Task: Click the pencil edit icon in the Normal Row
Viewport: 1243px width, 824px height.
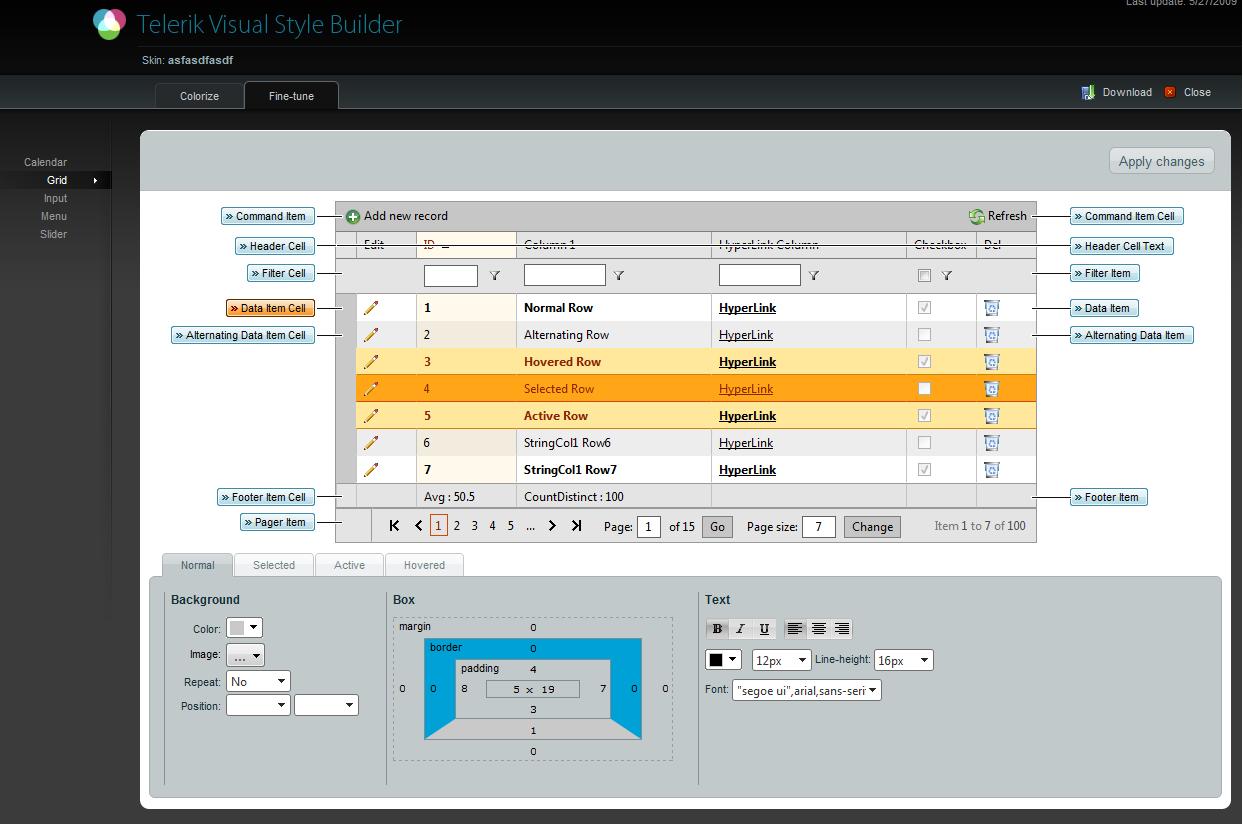Action: (x=371, y=308)
